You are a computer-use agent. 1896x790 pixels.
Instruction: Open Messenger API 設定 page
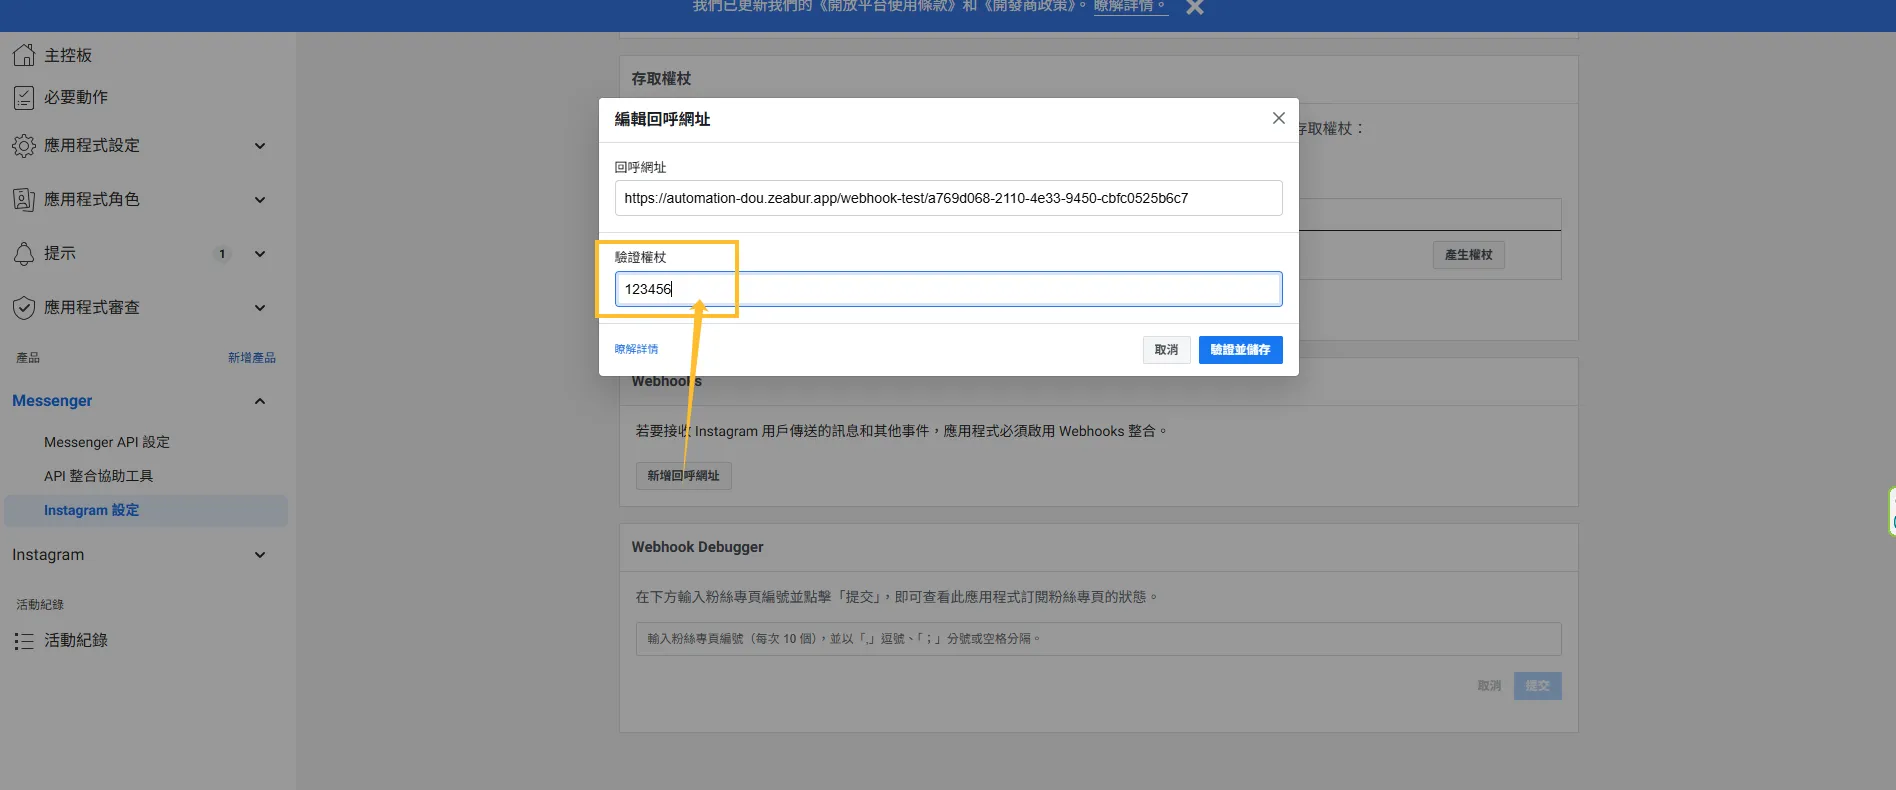pos(107,442)
